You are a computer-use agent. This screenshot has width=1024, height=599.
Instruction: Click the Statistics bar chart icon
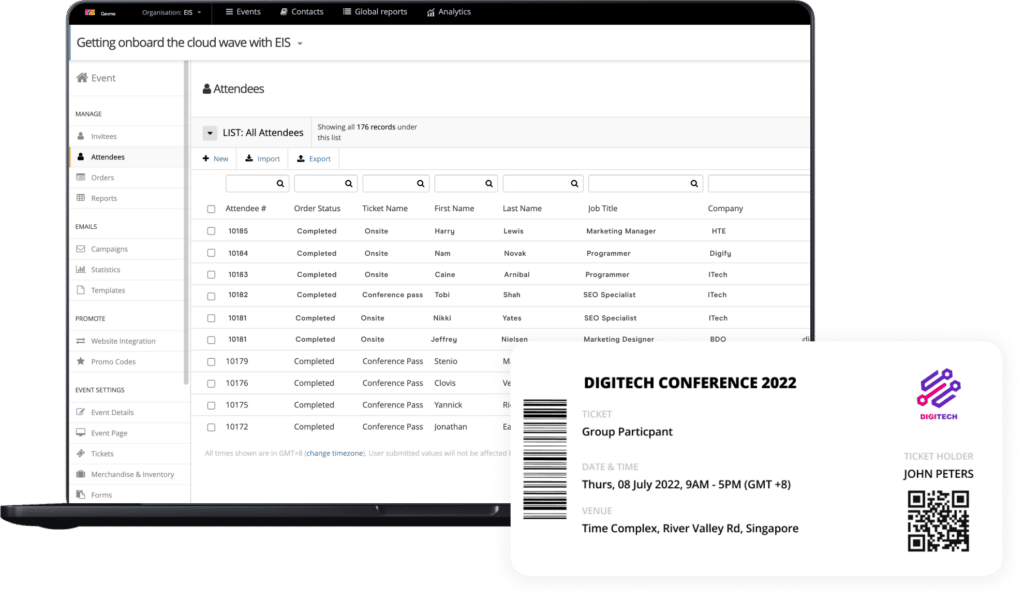81,270
